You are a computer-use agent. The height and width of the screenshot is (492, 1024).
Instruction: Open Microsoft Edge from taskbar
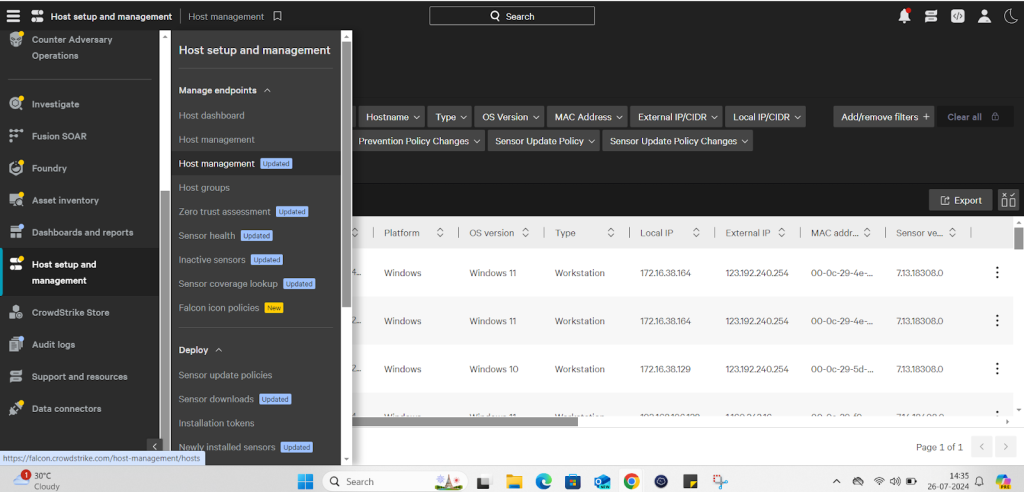[543, 482]
